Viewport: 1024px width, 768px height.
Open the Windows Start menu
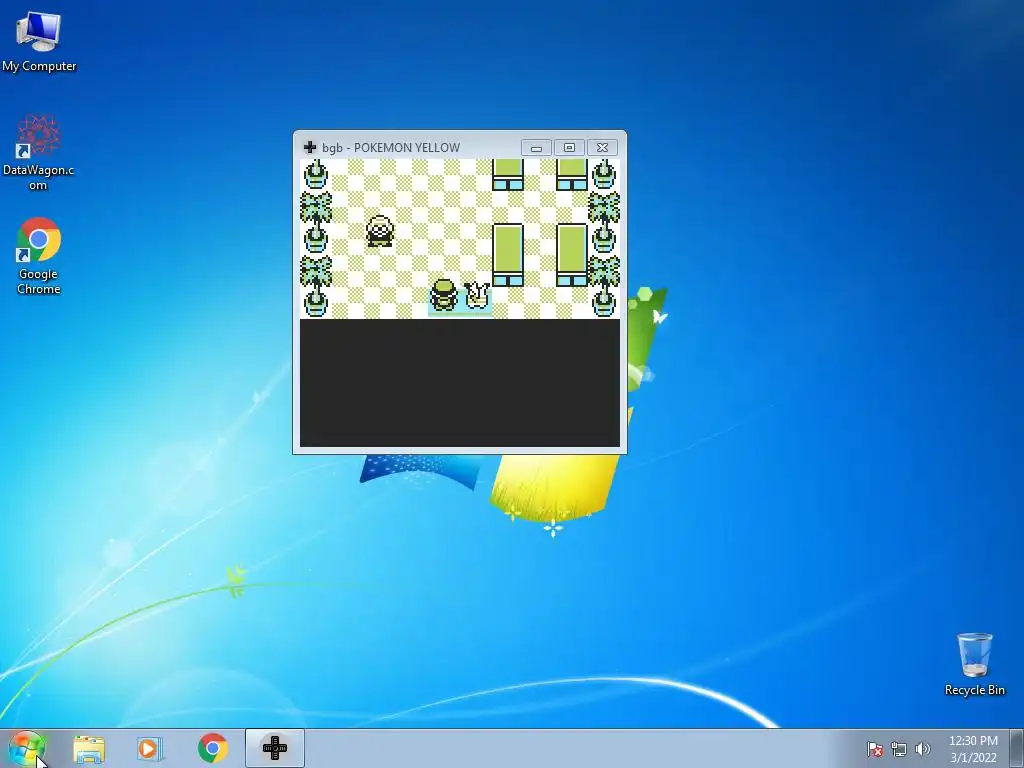(26, 748)
